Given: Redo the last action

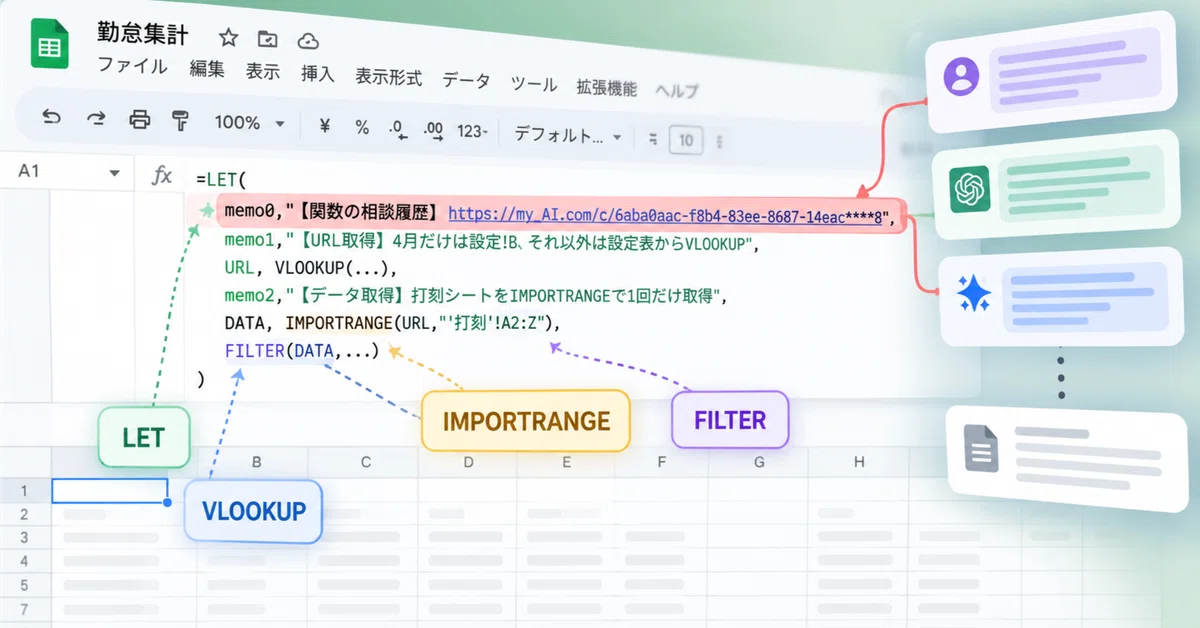Looking at the screenshot, I should click(96, 120).
